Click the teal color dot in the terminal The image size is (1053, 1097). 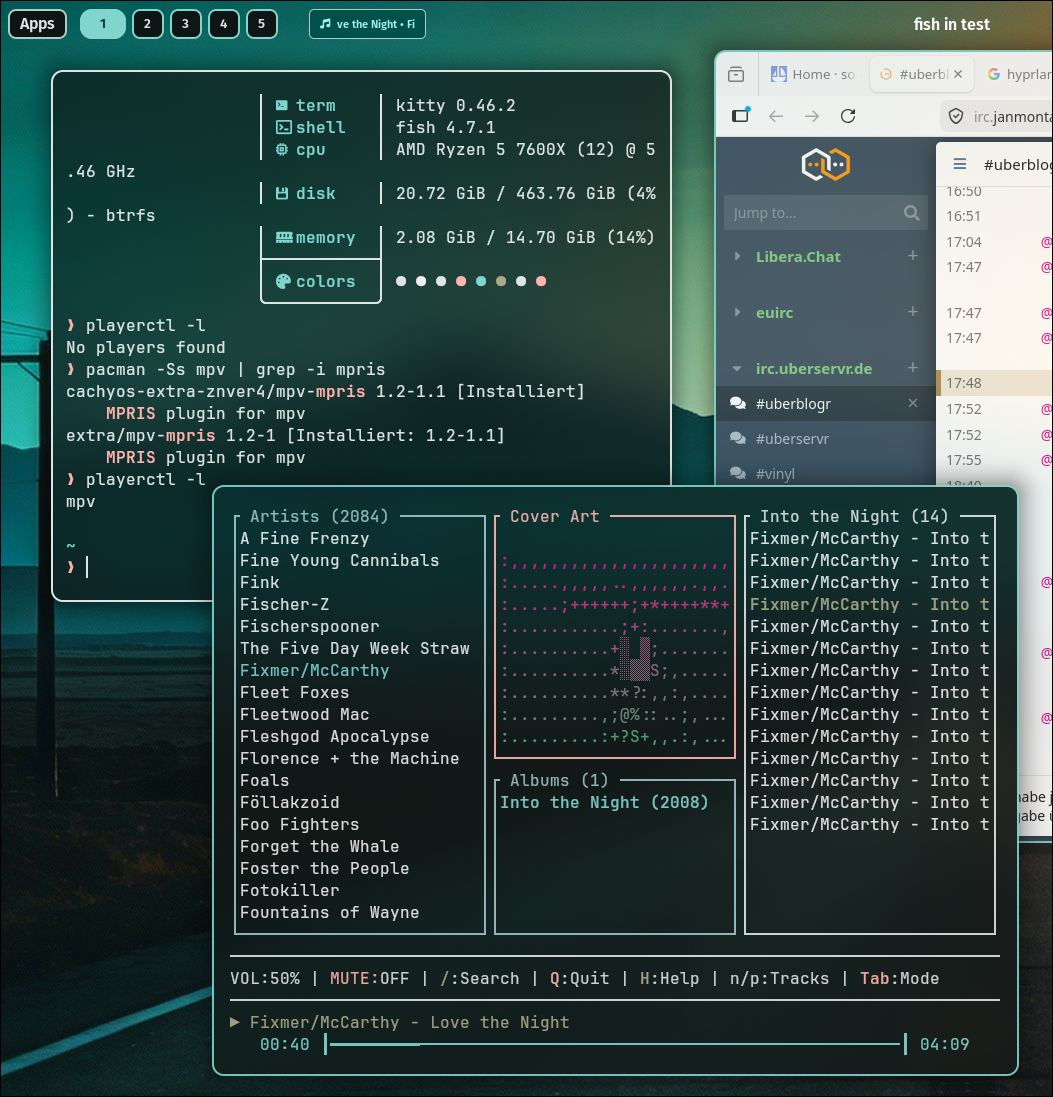tap(481, 281)
